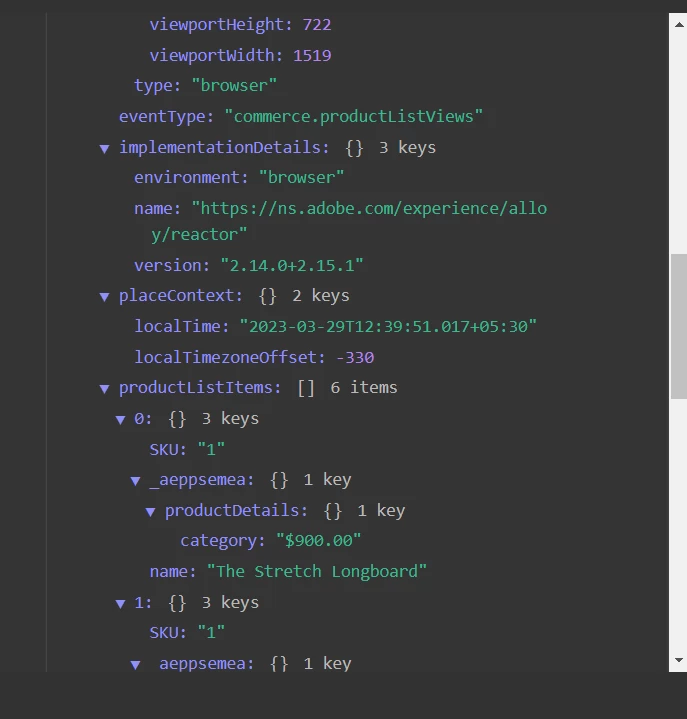Click the SKU "1" value under item 0
The image size is (687, 719).
[x=211, y=449]
